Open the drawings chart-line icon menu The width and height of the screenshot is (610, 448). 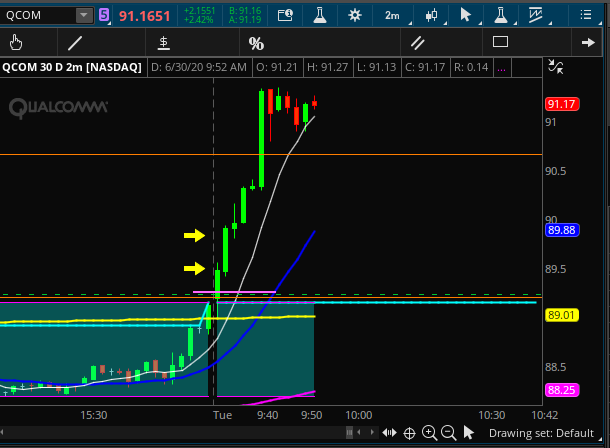click(535, 16)
